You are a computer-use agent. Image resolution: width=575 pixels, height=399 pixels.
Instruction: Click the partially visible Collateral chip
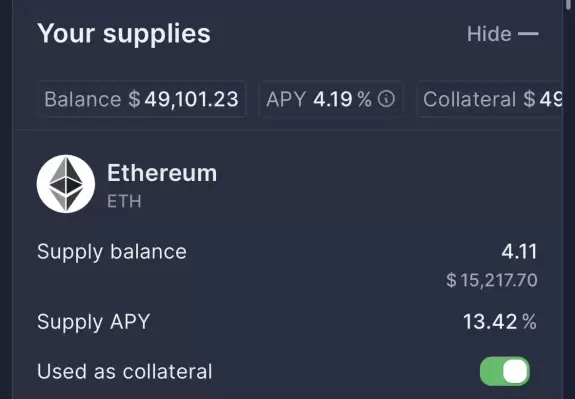click(489, 99)
